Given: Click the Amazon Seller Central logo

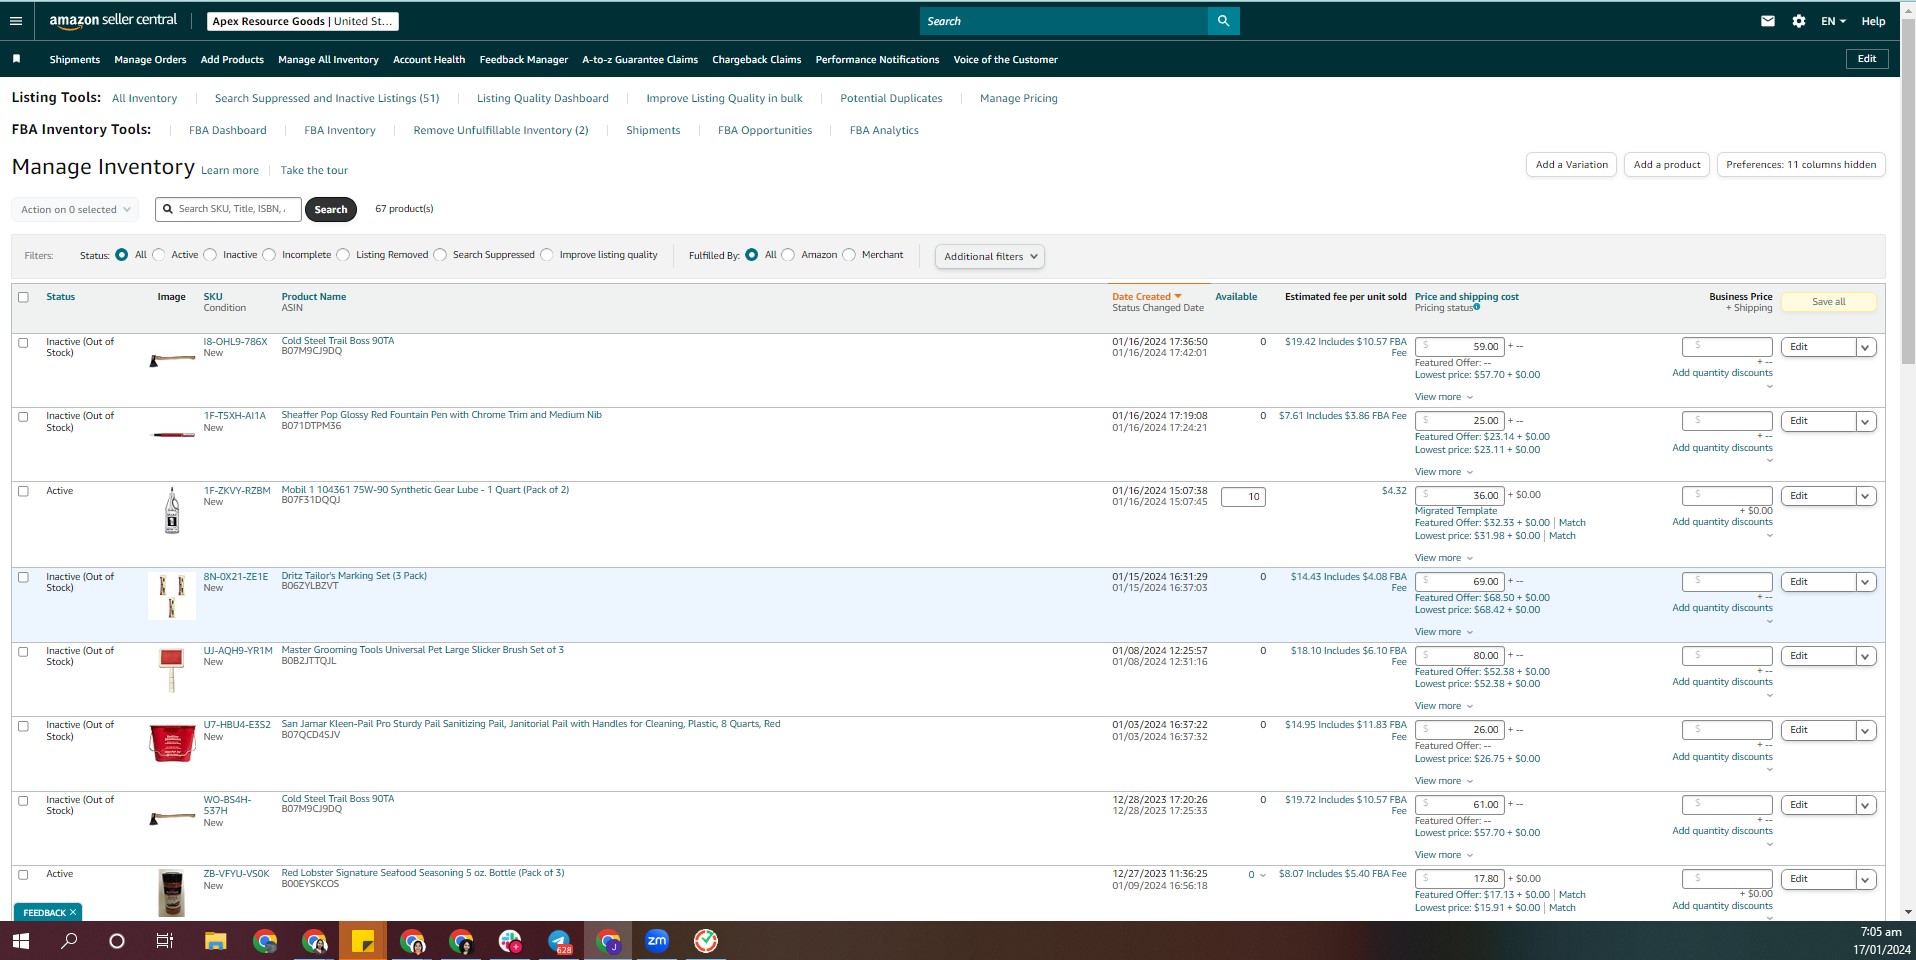Looking at the screenshot, I should tap(113, 20).
